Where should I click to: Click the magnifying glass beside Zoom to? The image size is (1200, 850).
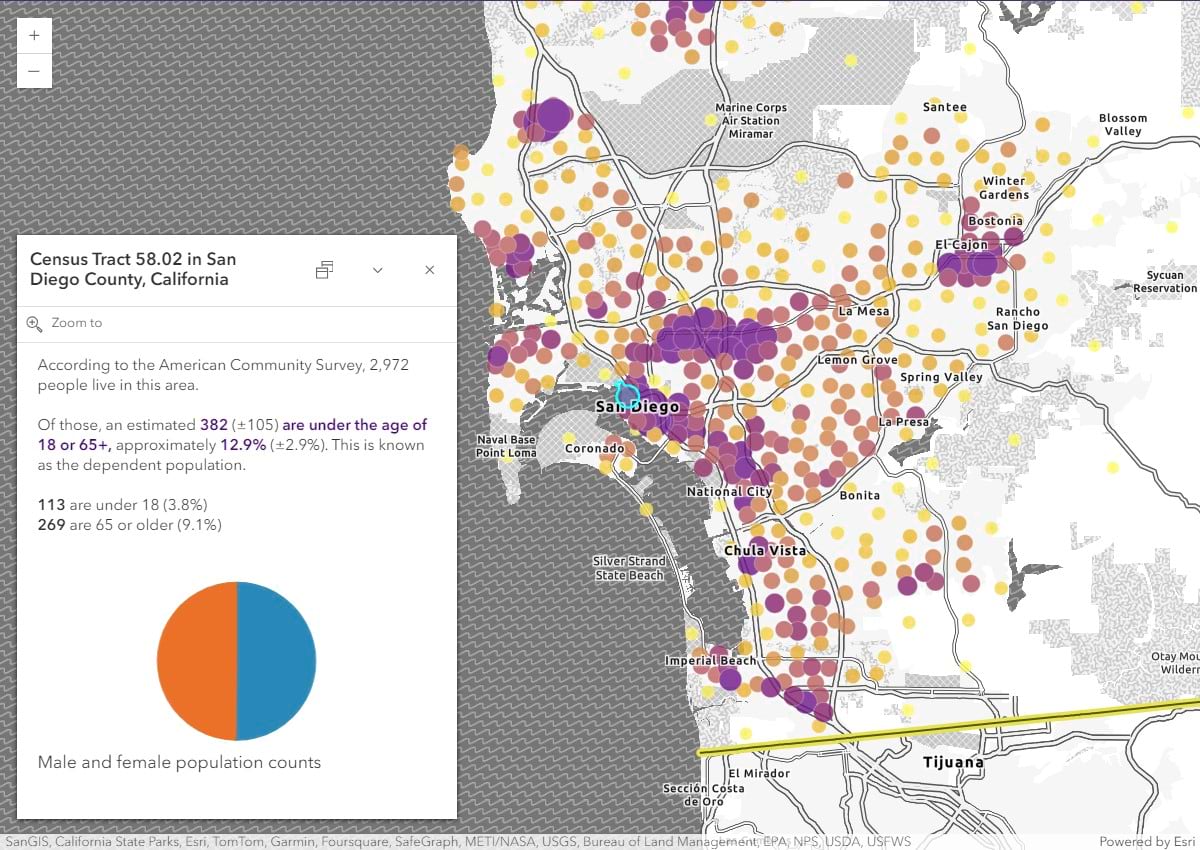[x=33, y=322]
